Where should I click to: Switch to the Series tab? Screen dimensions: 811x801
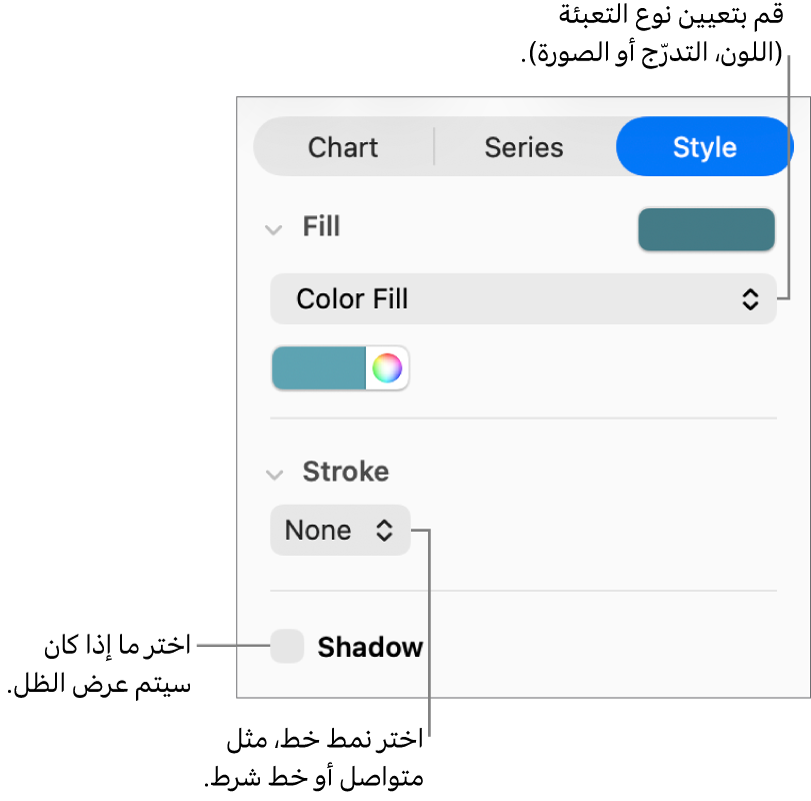tap(524, 147)
